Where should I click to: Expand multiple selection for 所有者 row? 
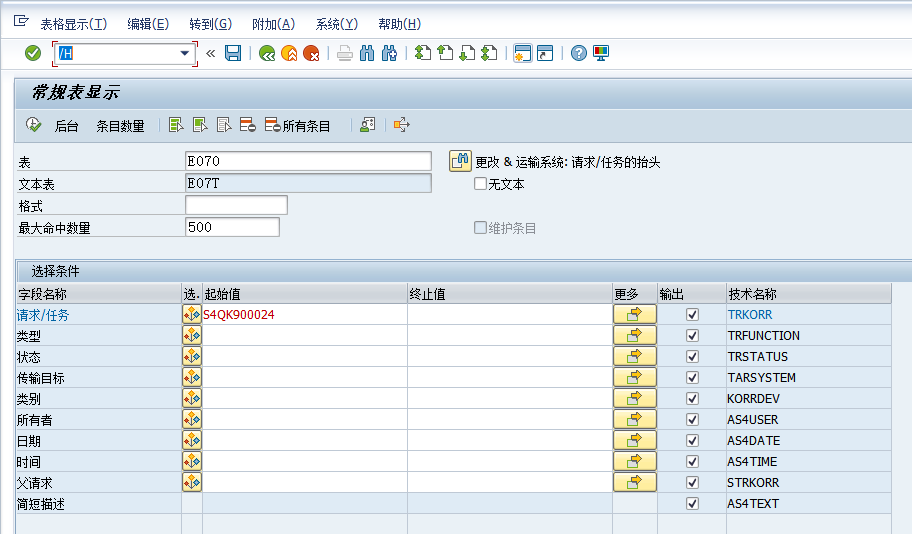(x=635, y=419)
